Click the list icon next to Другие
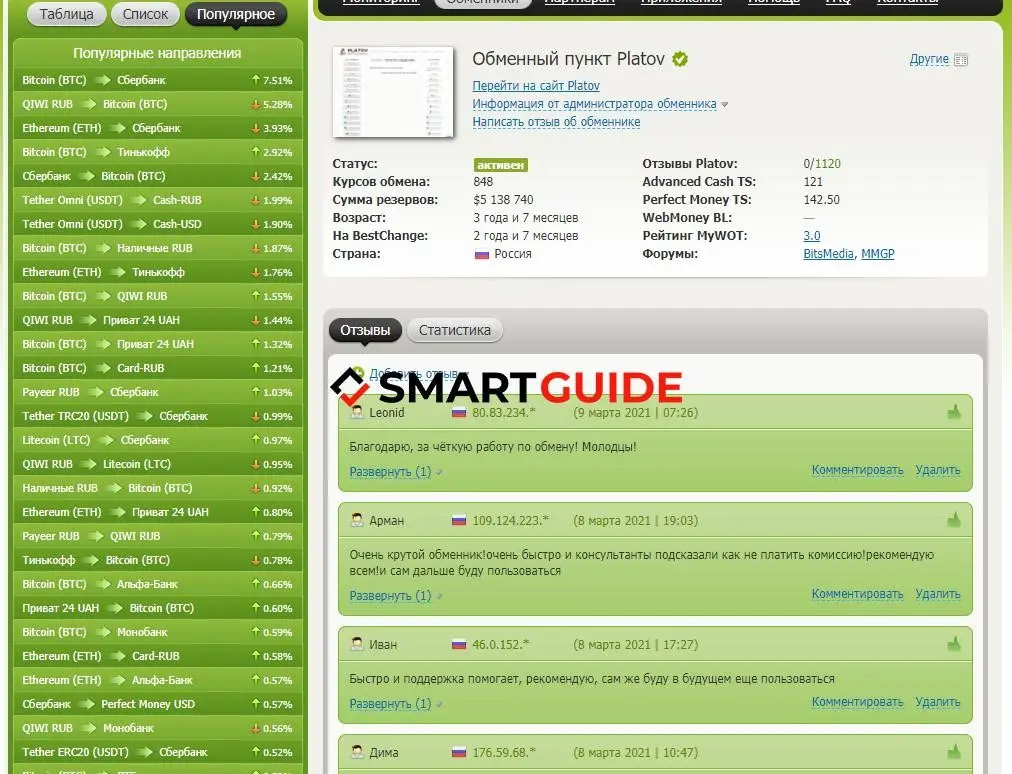This screenshot has width=1012, height=774. click(961, 60)
